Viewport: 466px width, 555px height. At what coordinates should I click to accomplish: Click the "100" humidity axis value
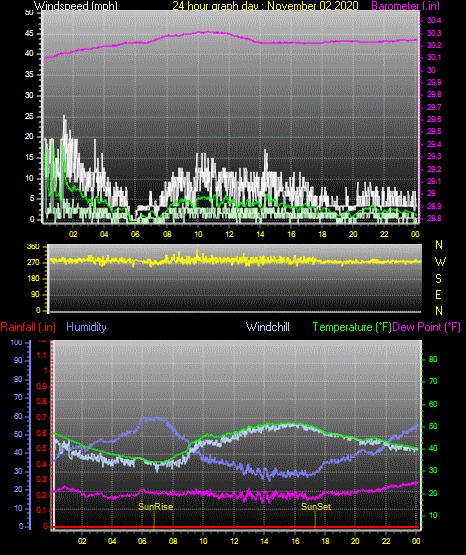point(17,342)
